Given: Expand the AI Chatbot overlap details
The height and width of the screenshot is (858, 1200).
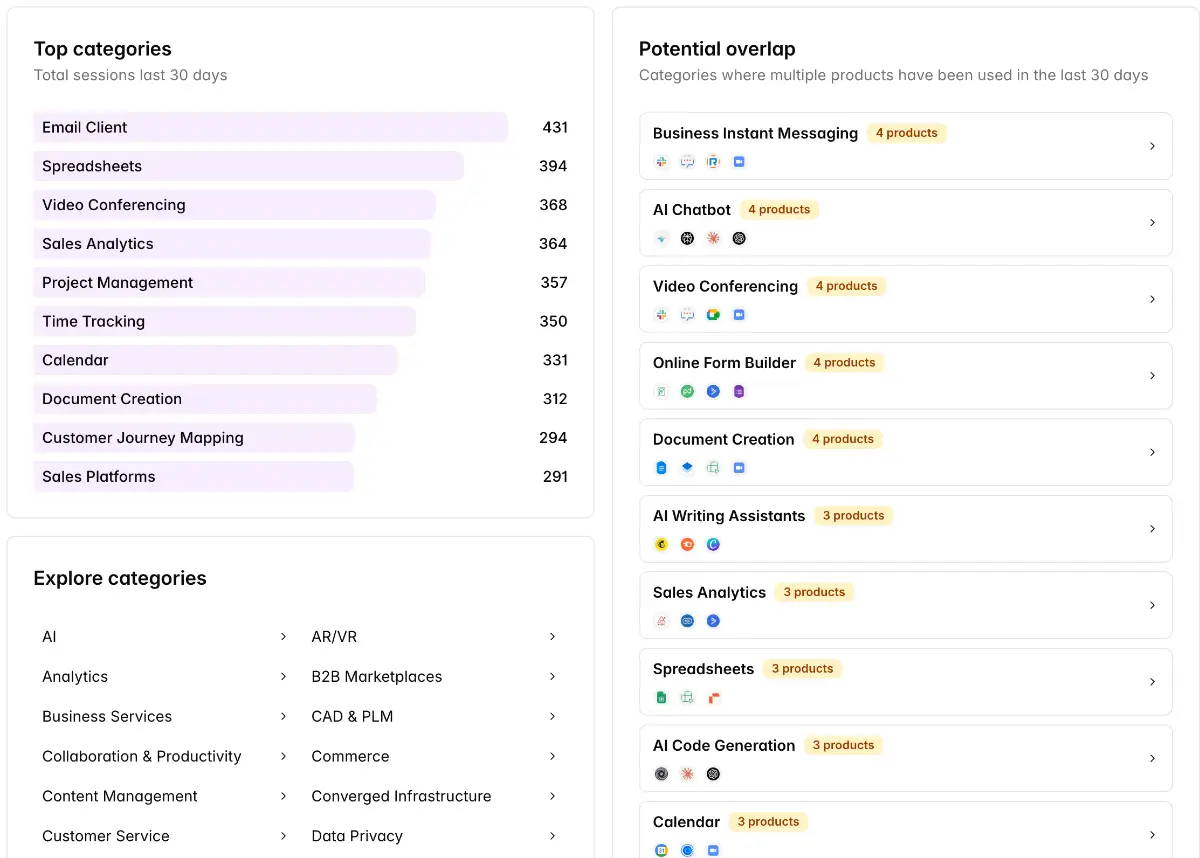Looking at the screenshot, I should pyautogui.click(x=1152, y=222).
